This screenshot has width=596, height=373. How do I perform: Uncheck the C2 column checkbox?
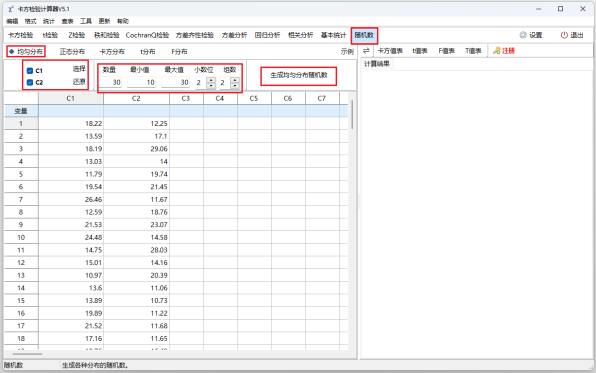click(x=30, y=82)
